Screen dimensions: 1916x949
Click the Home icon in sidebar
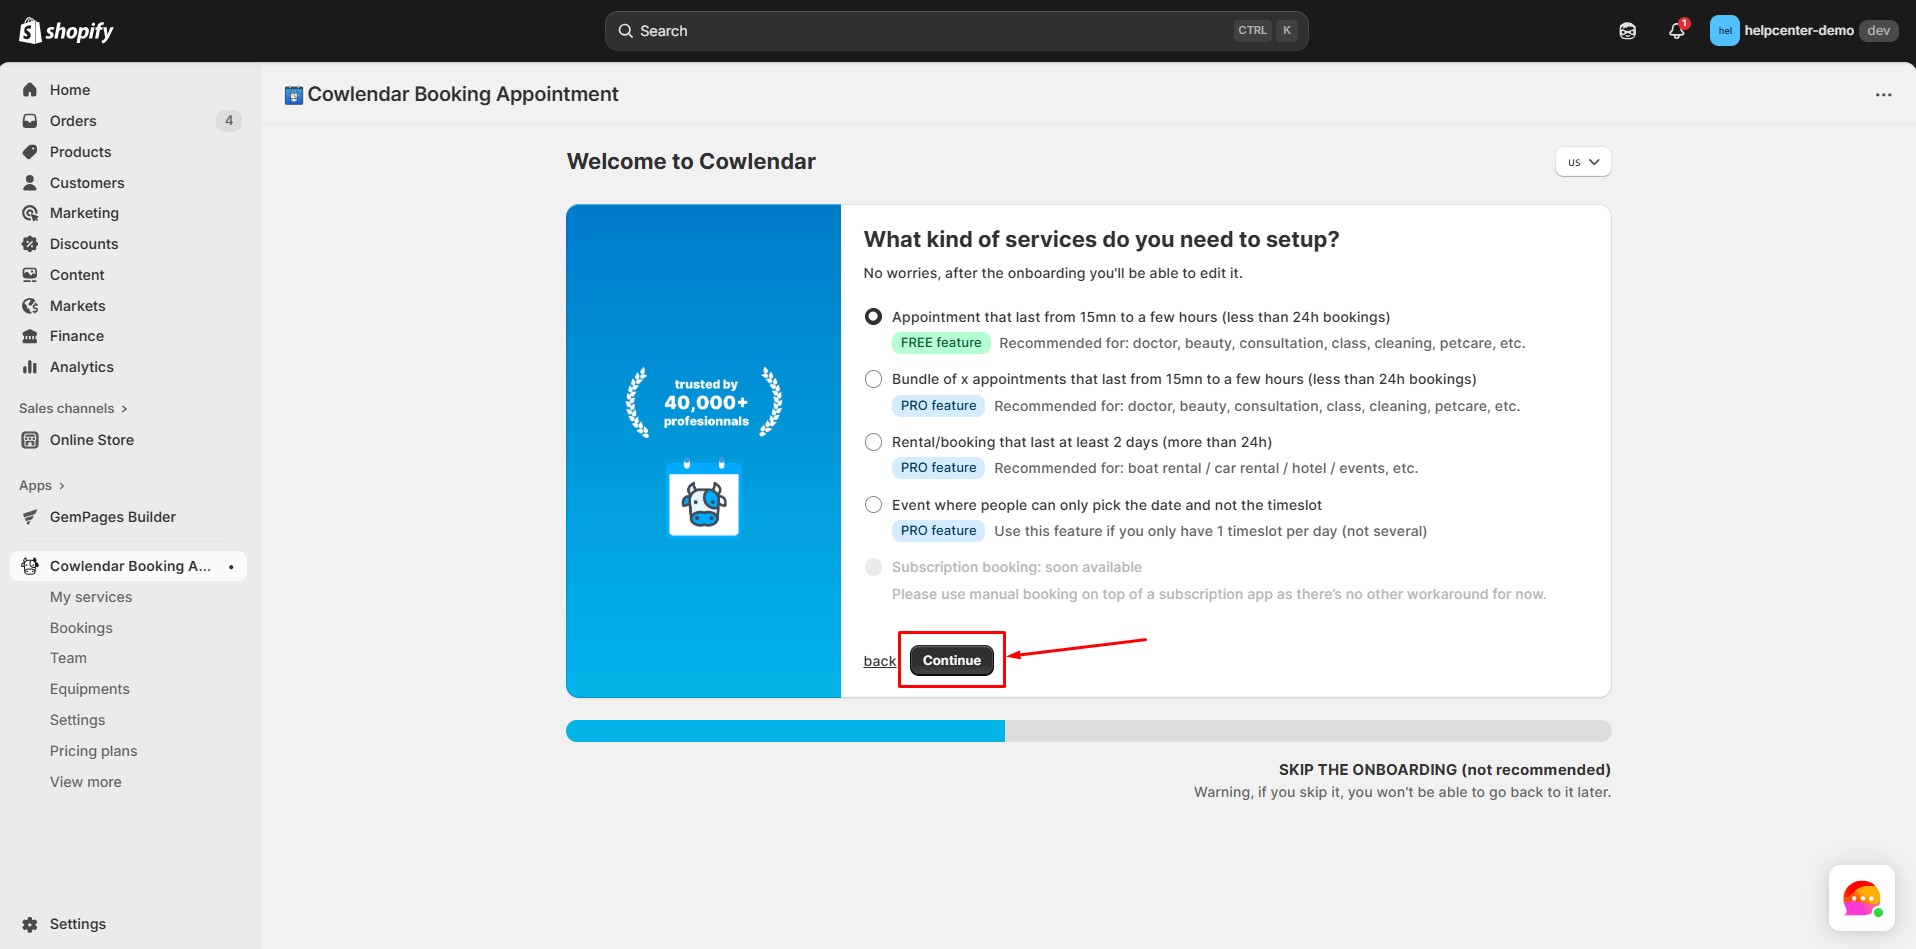click(x=30, y=90)
